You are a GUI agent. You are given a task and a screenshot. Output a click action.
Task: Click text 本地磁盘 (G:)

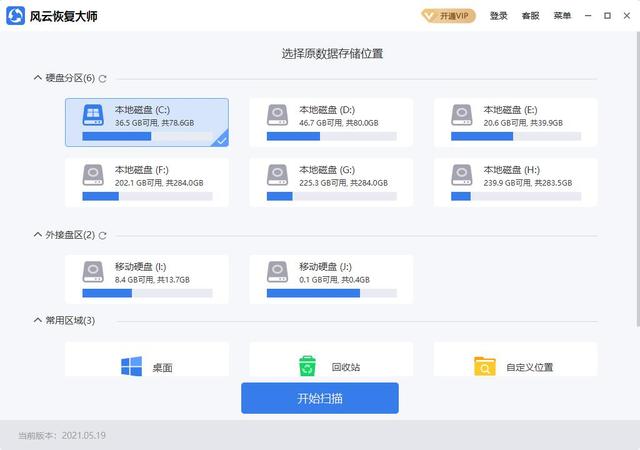[327, 170]
